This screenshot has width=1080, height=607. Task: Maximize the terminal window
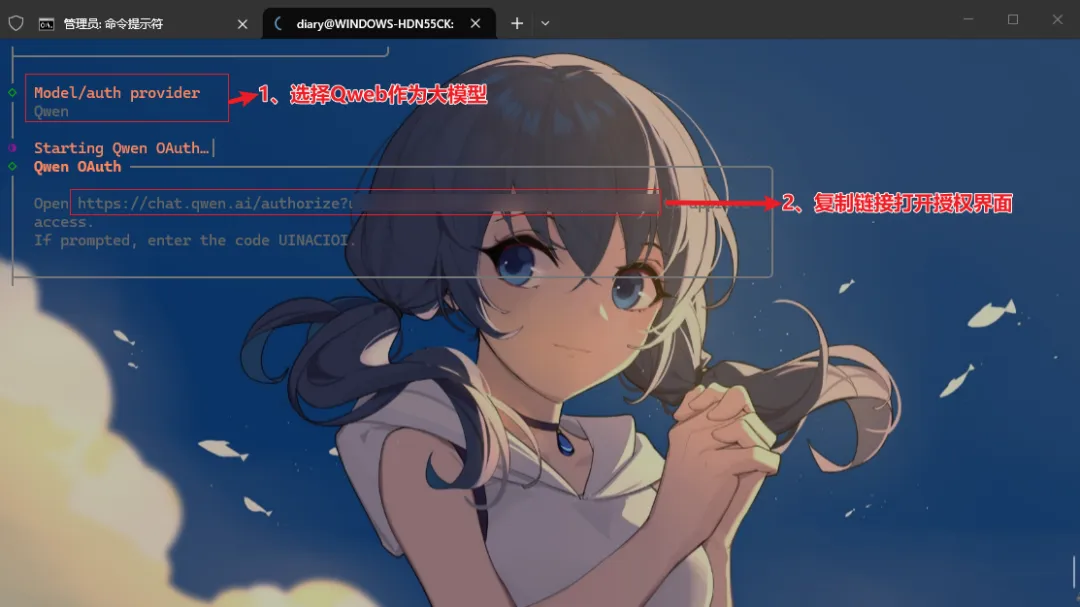1012,19
